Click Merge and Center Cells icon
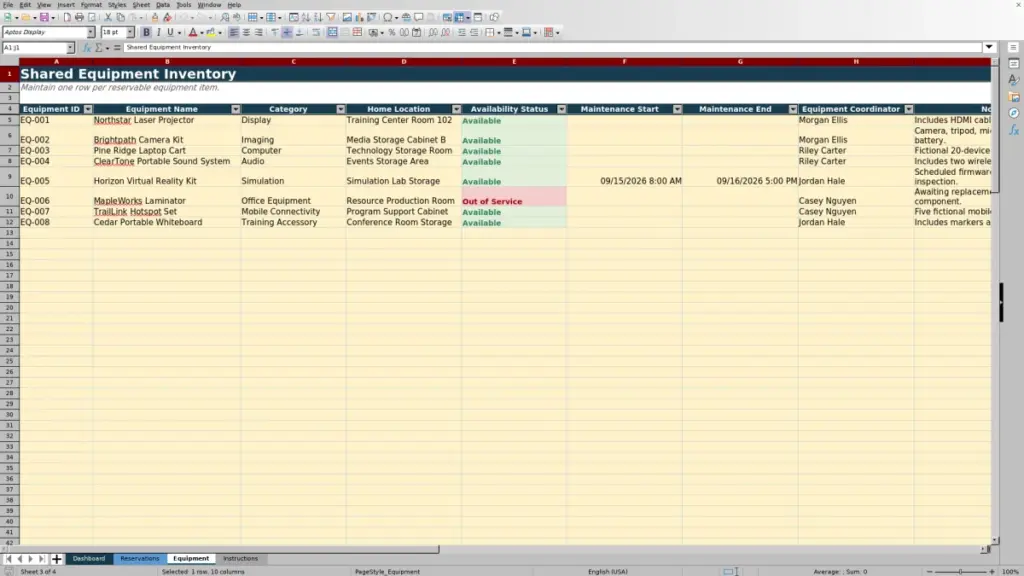The height and width of the screenshot is (576, 1024). (332, 33)
